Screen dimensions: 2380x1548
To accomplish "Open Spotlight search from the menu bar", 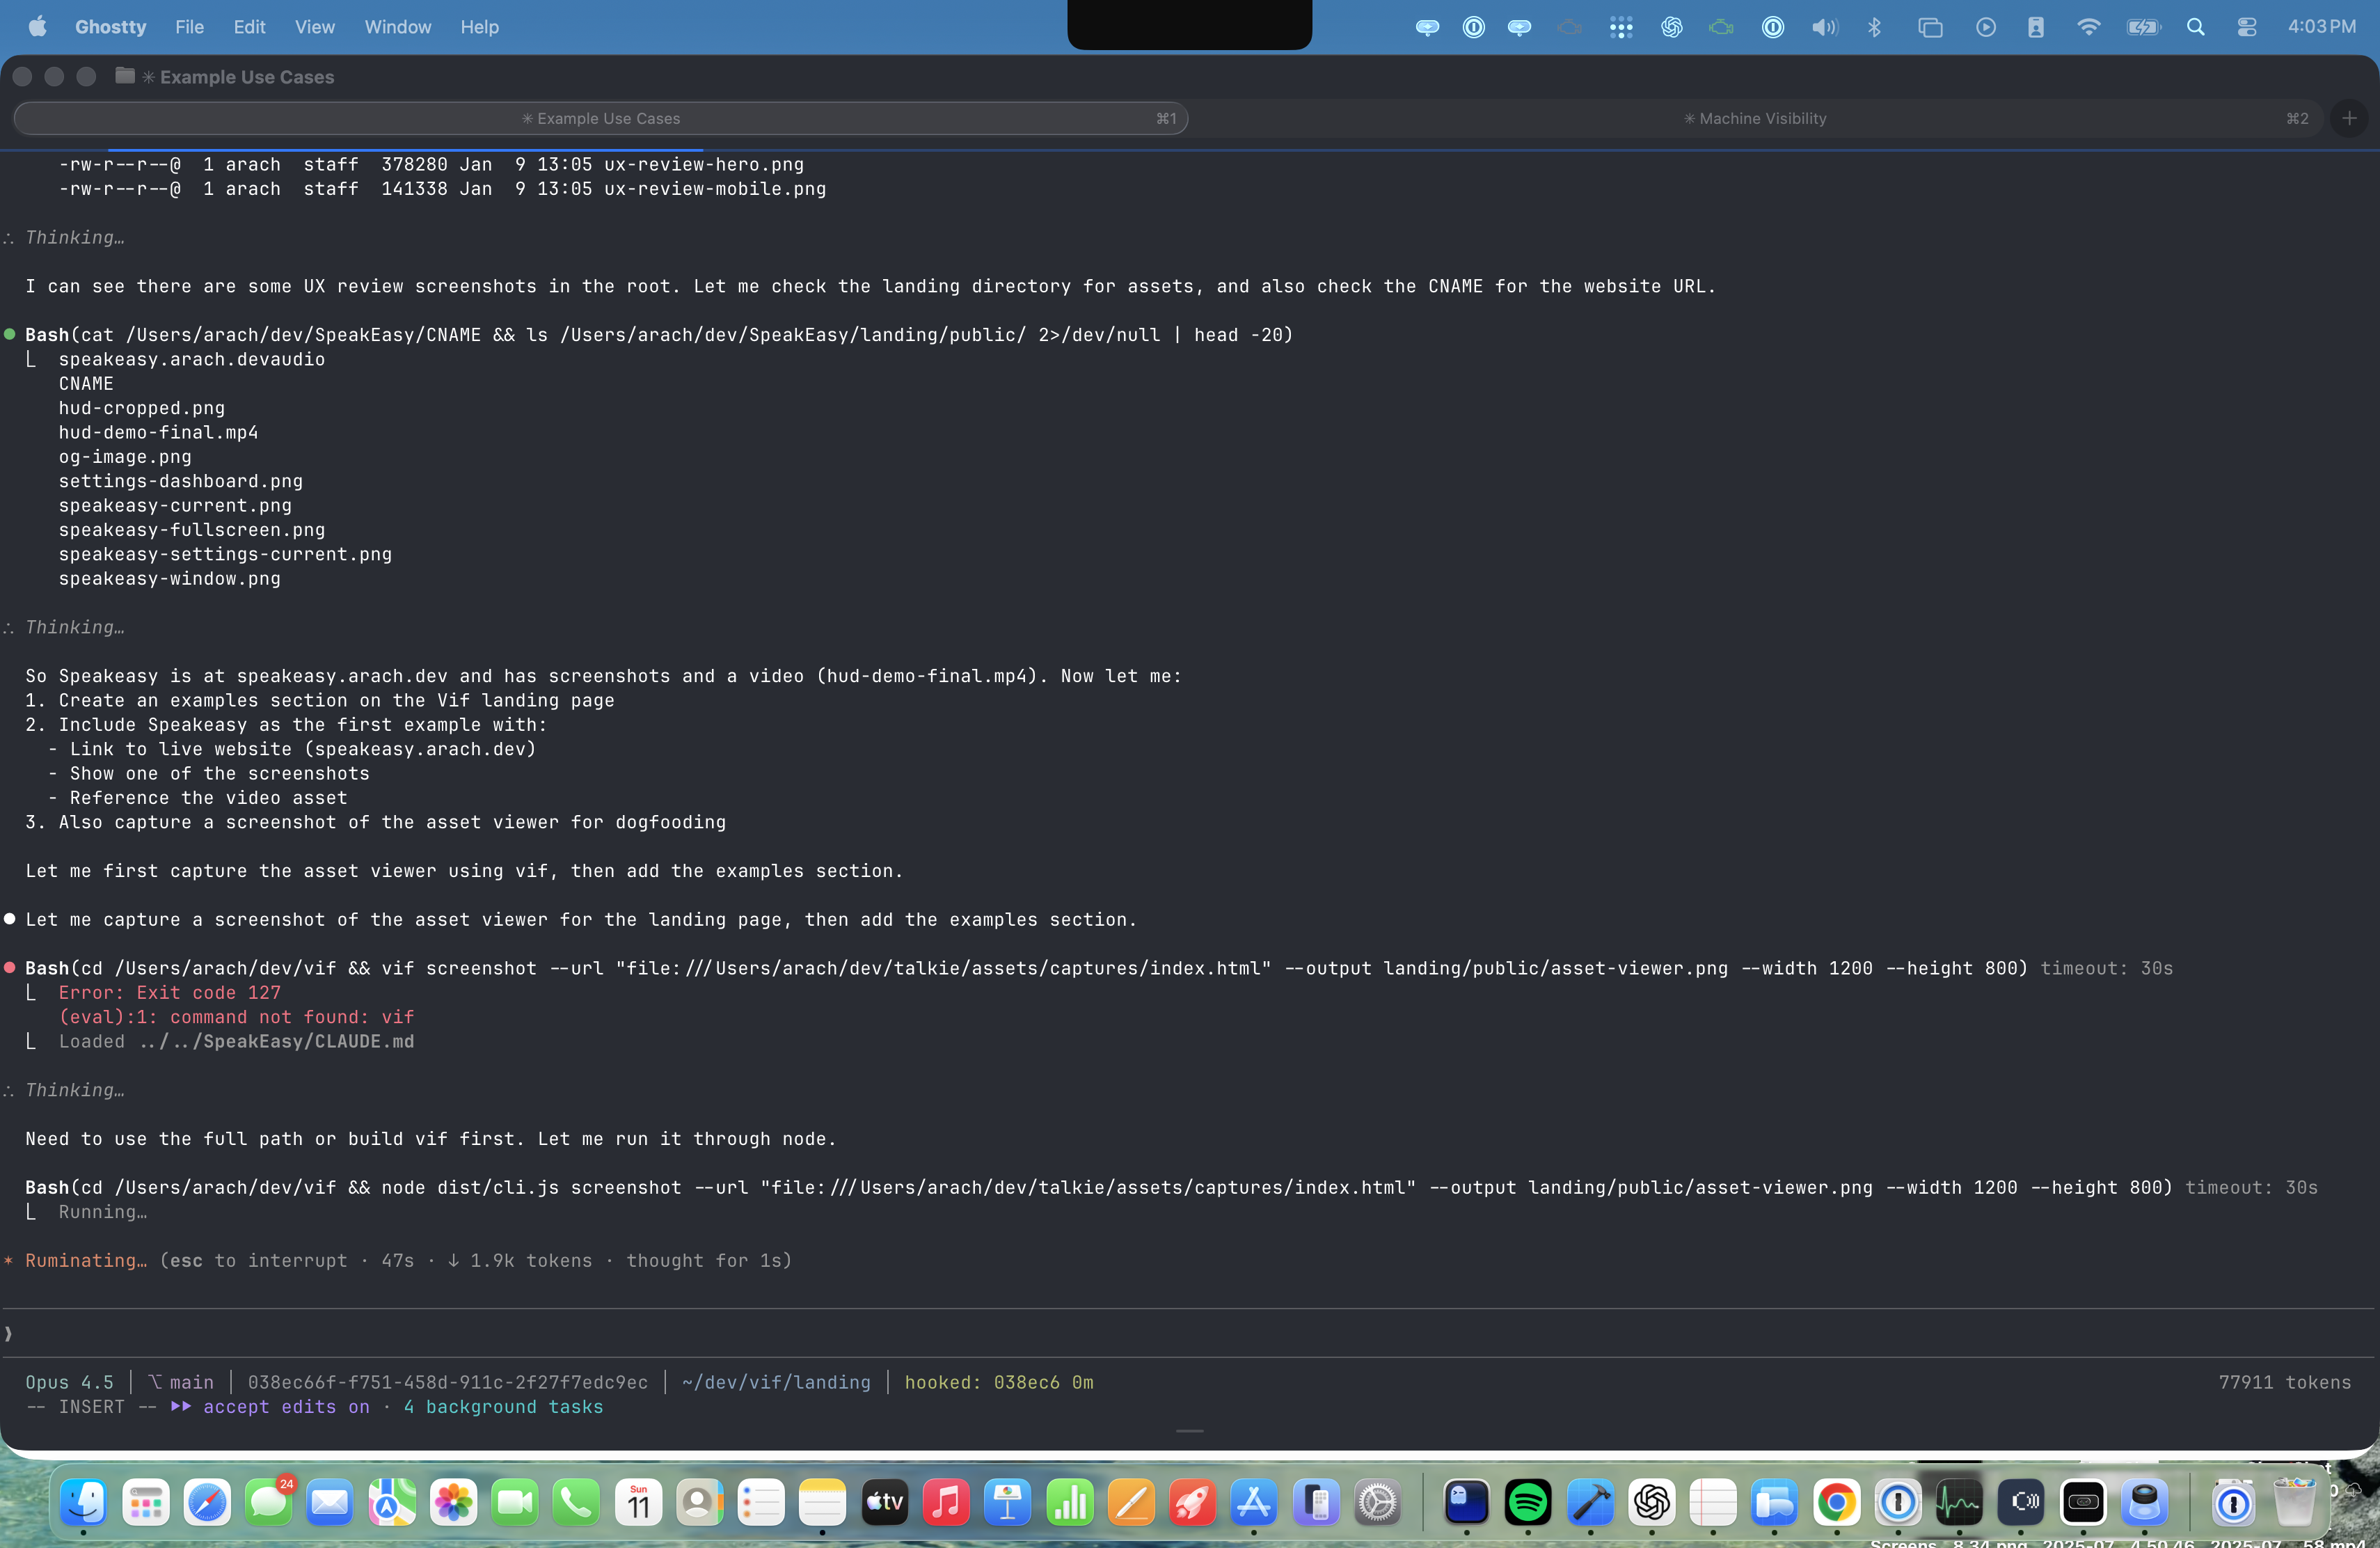I will pyautogui.click(x=2196, y=27).
